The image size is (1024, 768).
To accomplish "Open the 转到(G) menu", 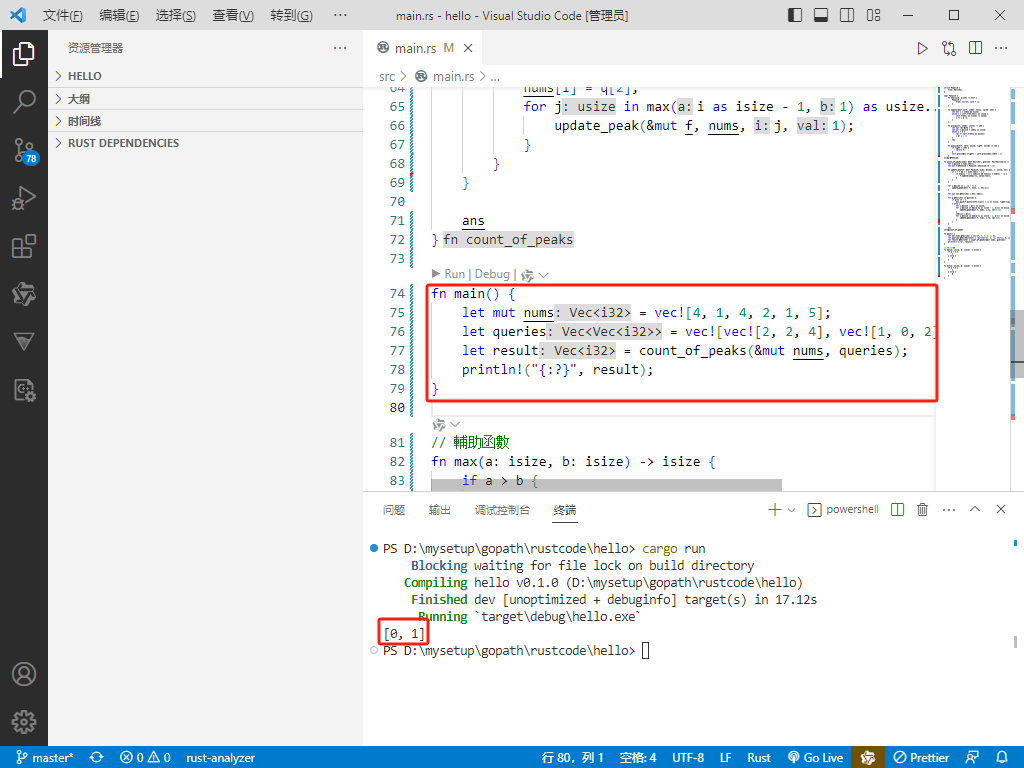I will 291,15.
